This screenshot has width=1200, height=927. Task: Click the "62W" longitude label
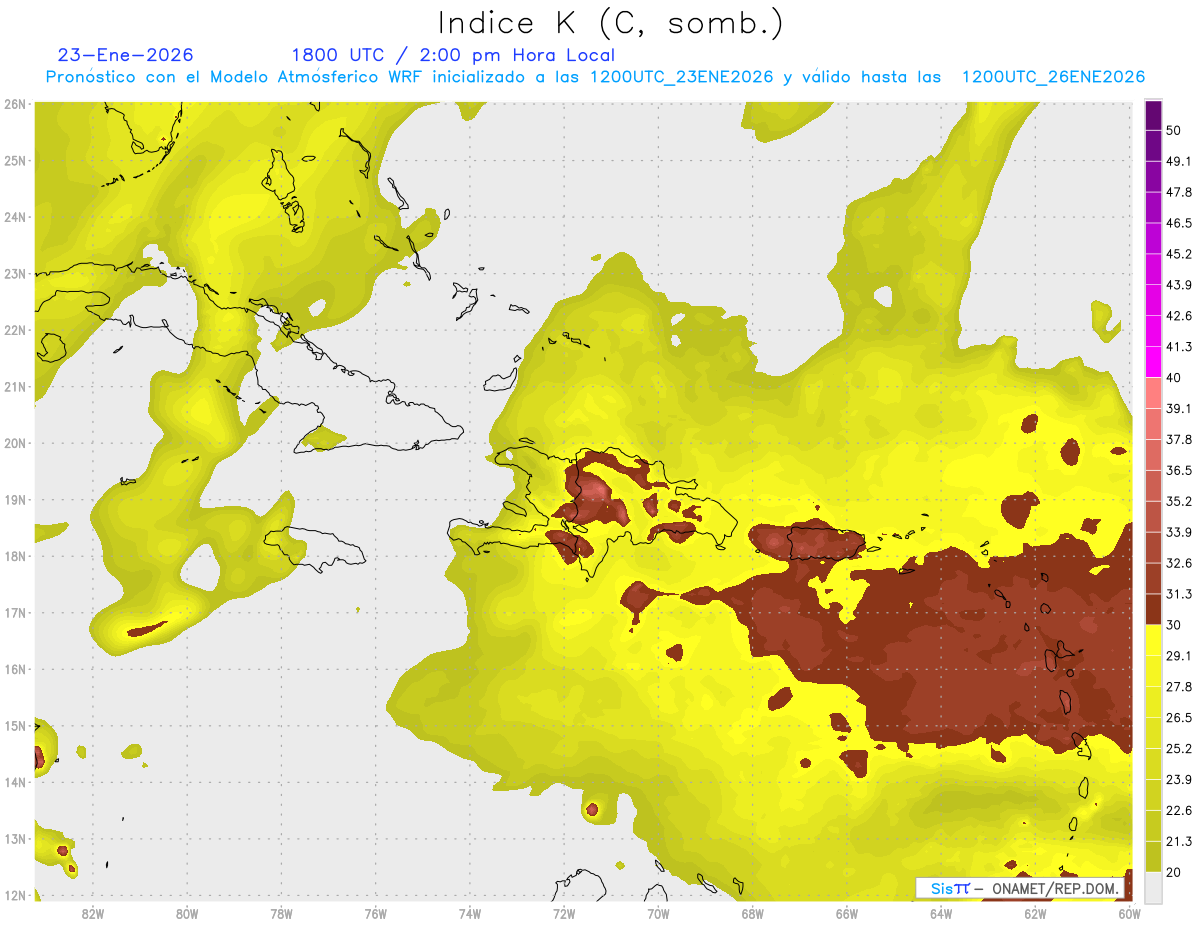click(x=1036, y=913)
